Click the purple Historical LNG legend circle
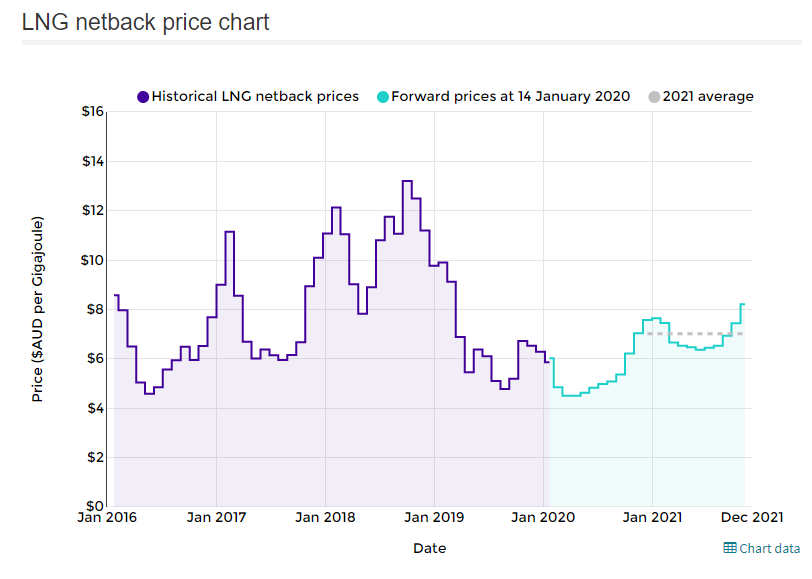Viewport: 812px width, 579px height. coord(143,97)
